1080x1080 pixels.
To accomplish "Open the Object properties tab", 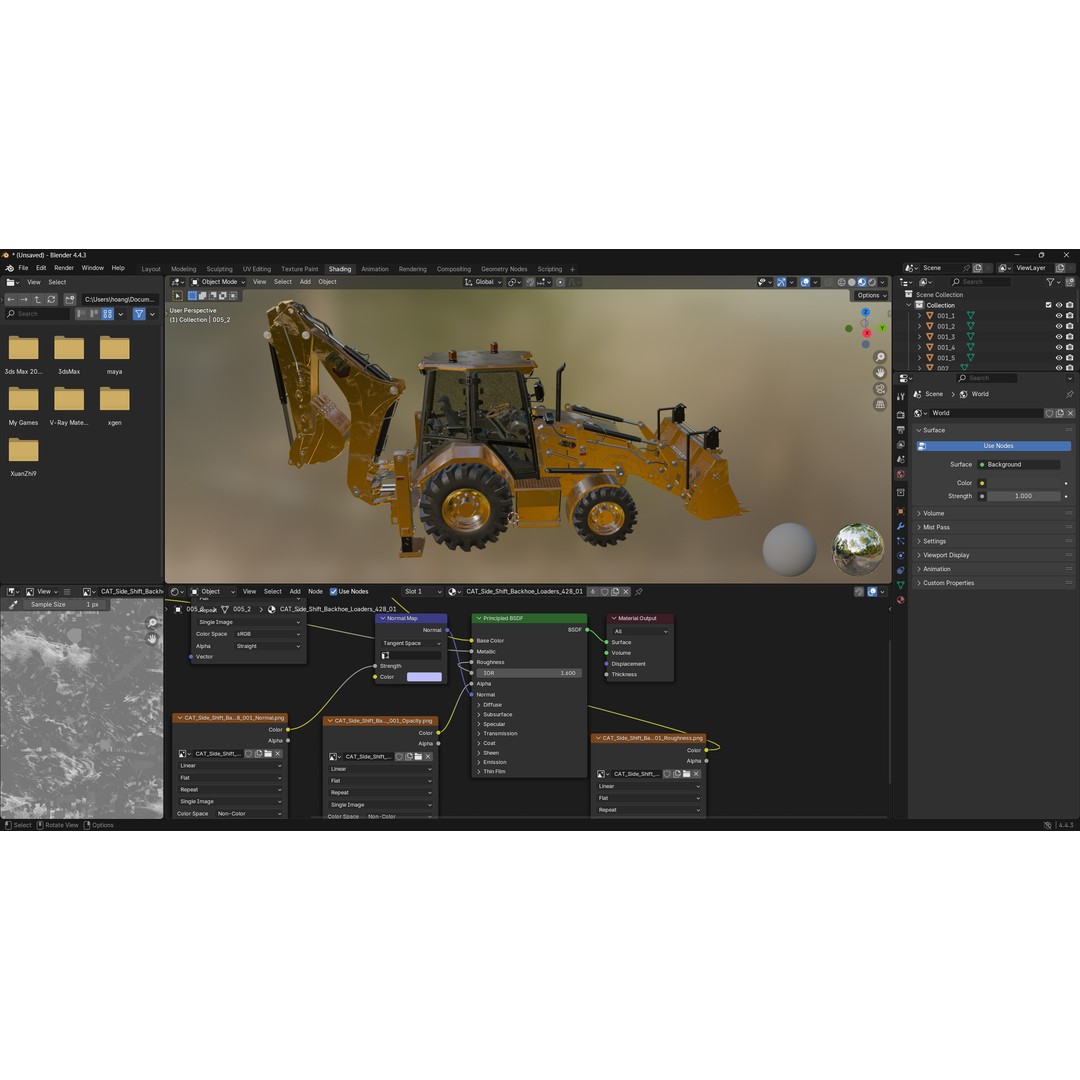I will point(900,511).
